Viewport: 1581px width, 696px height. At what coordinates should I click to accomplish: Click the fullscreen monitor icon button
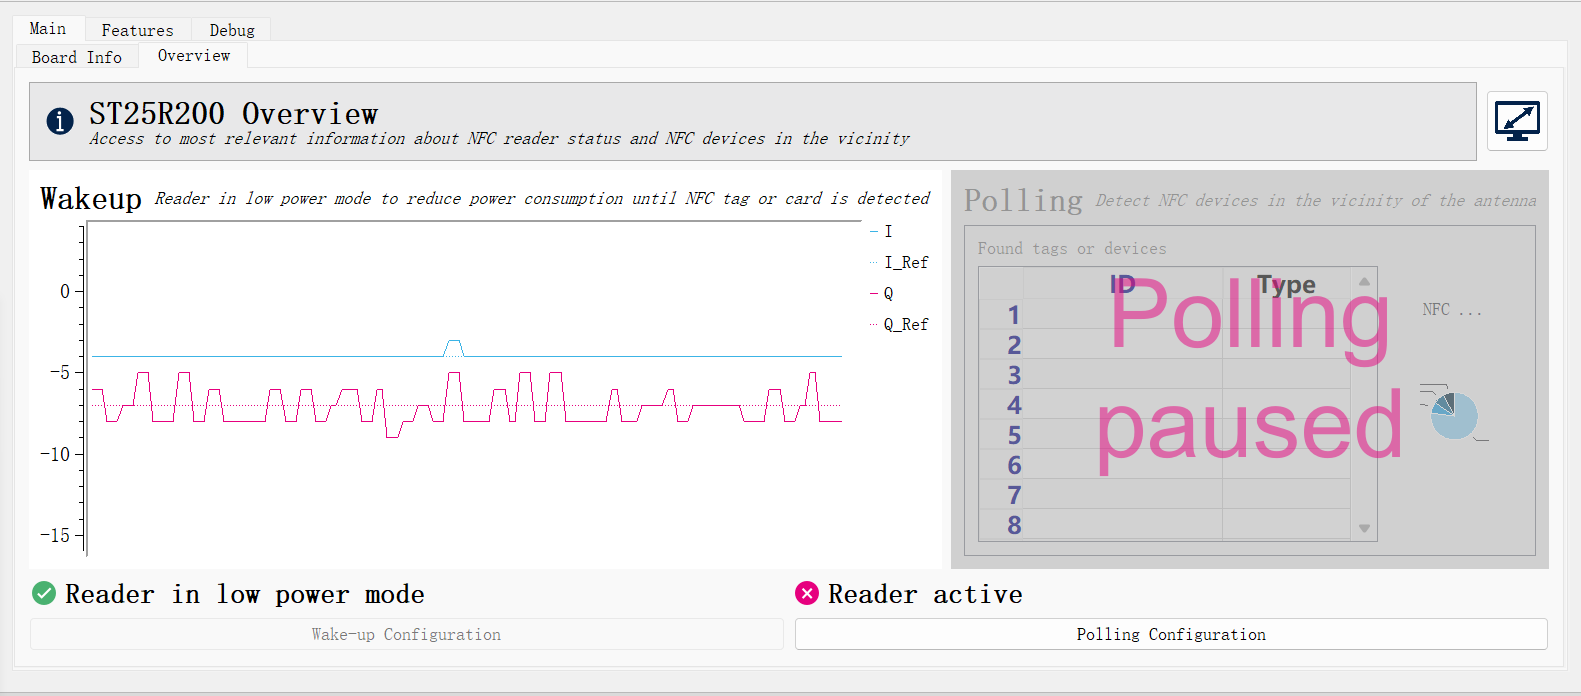click(1517, 121)
